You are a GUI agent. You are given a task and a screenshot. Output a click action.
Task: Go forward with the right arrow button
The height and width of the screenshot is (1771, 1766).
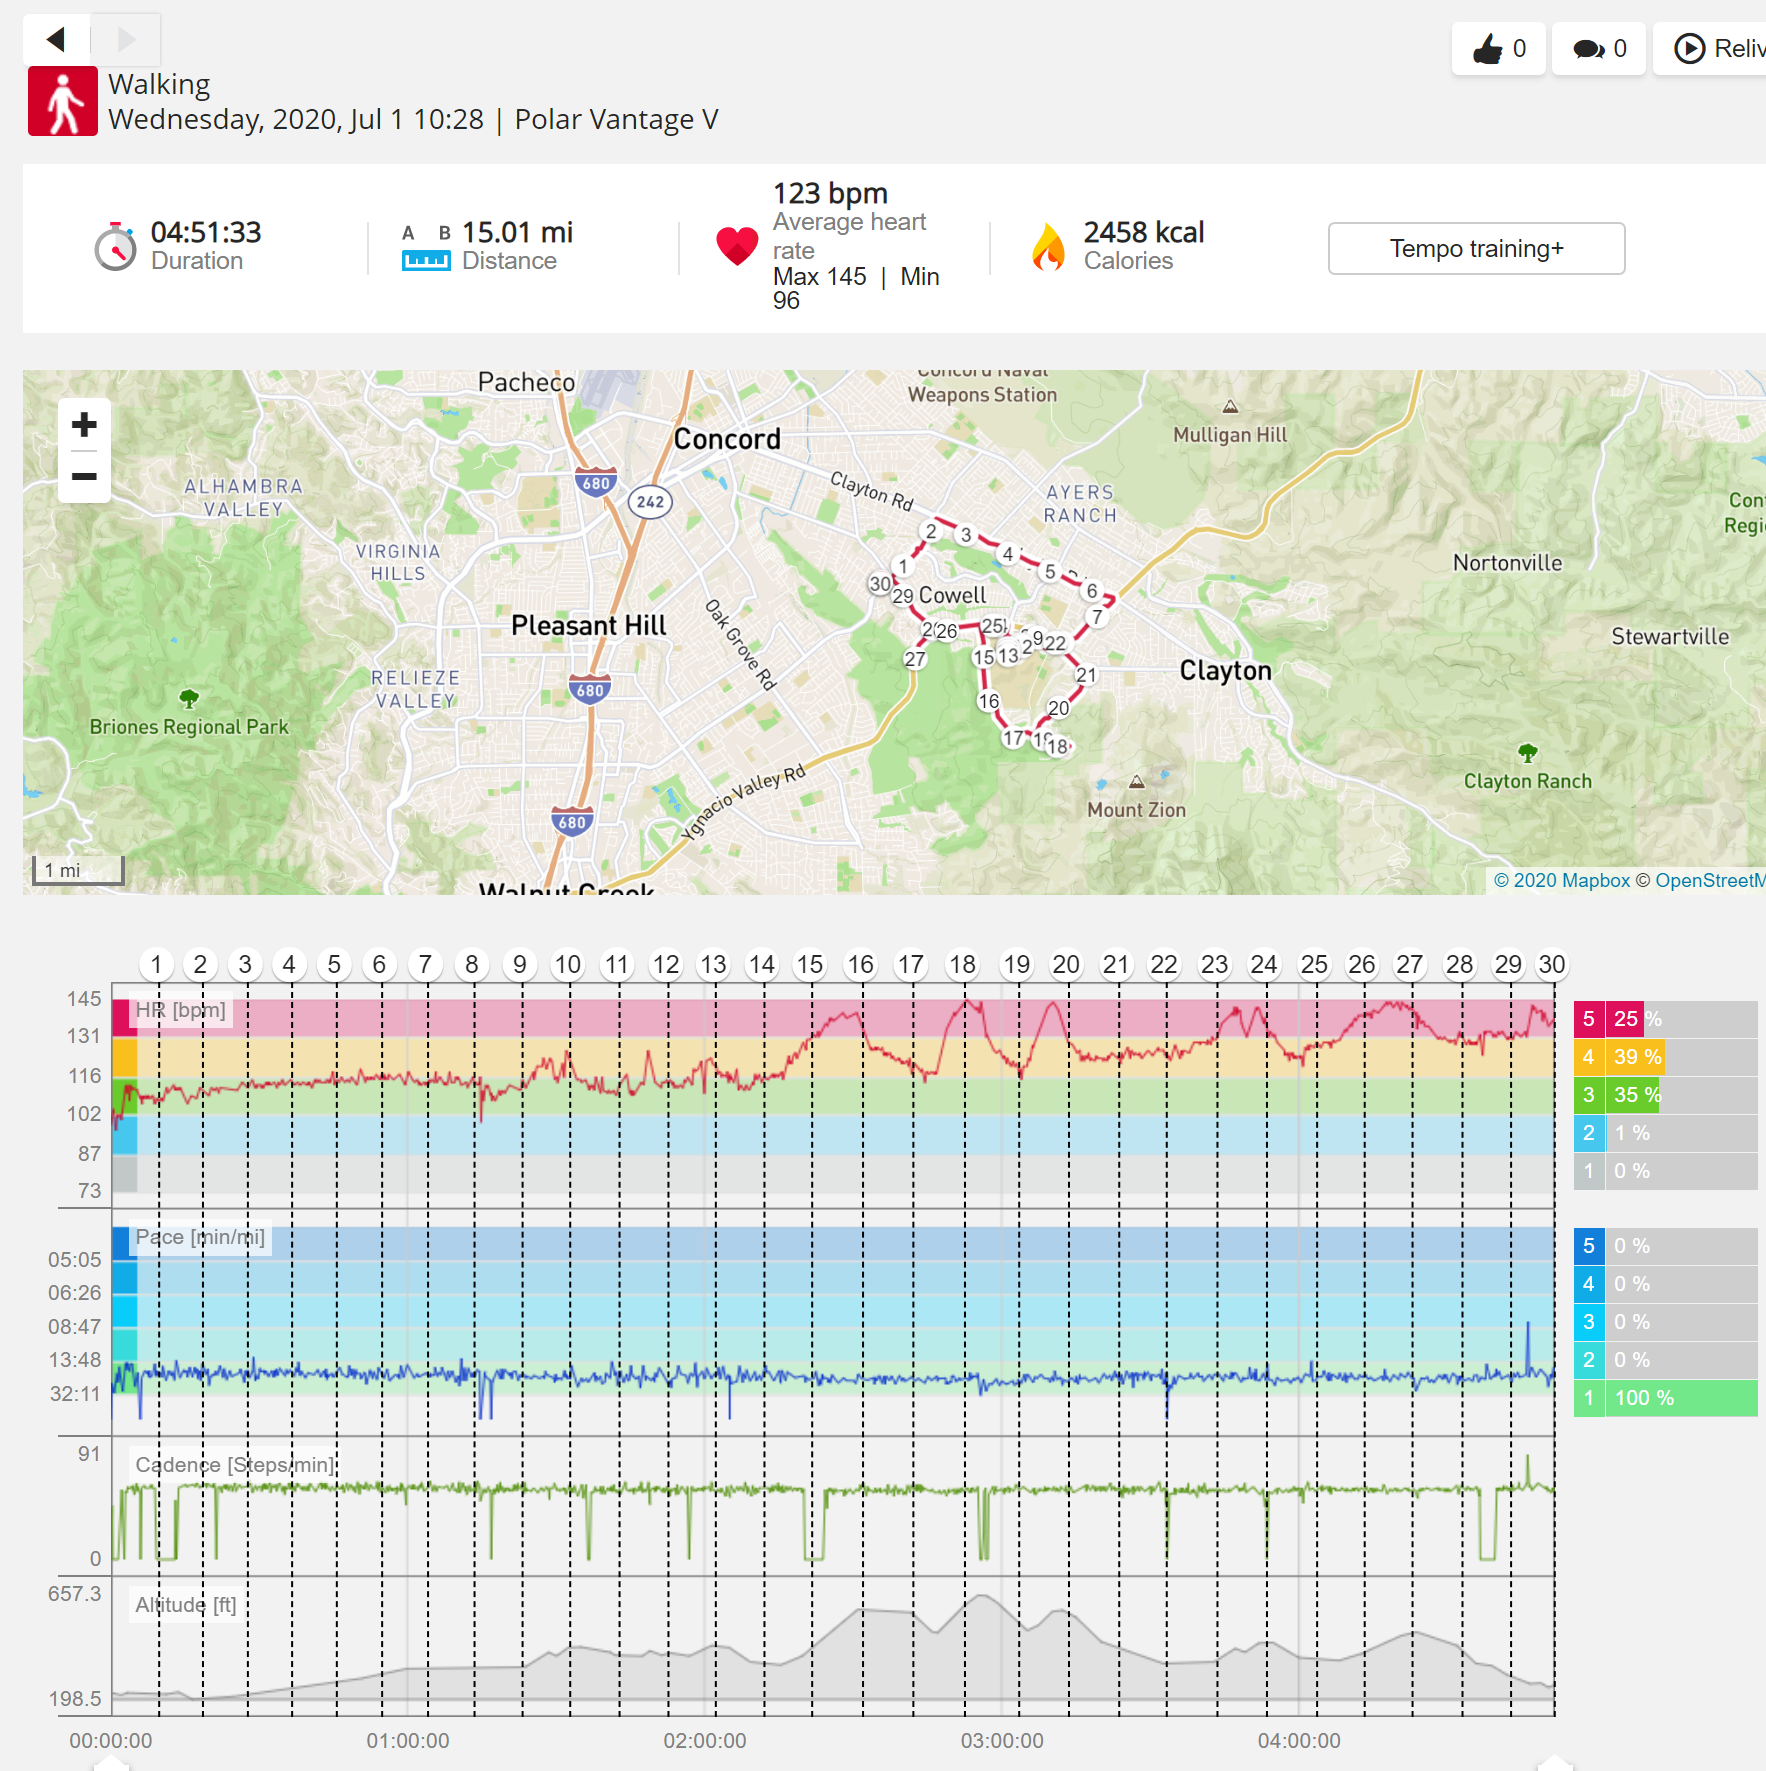[x=126, y=40]
